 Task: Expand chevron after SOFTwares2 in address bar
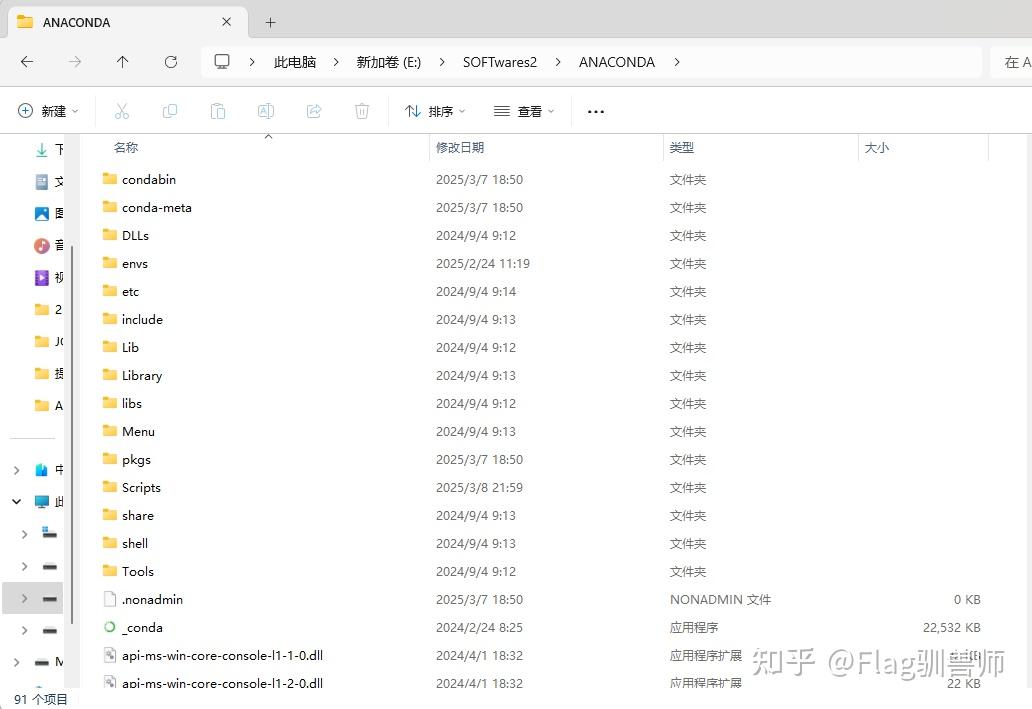coord(558,62)
